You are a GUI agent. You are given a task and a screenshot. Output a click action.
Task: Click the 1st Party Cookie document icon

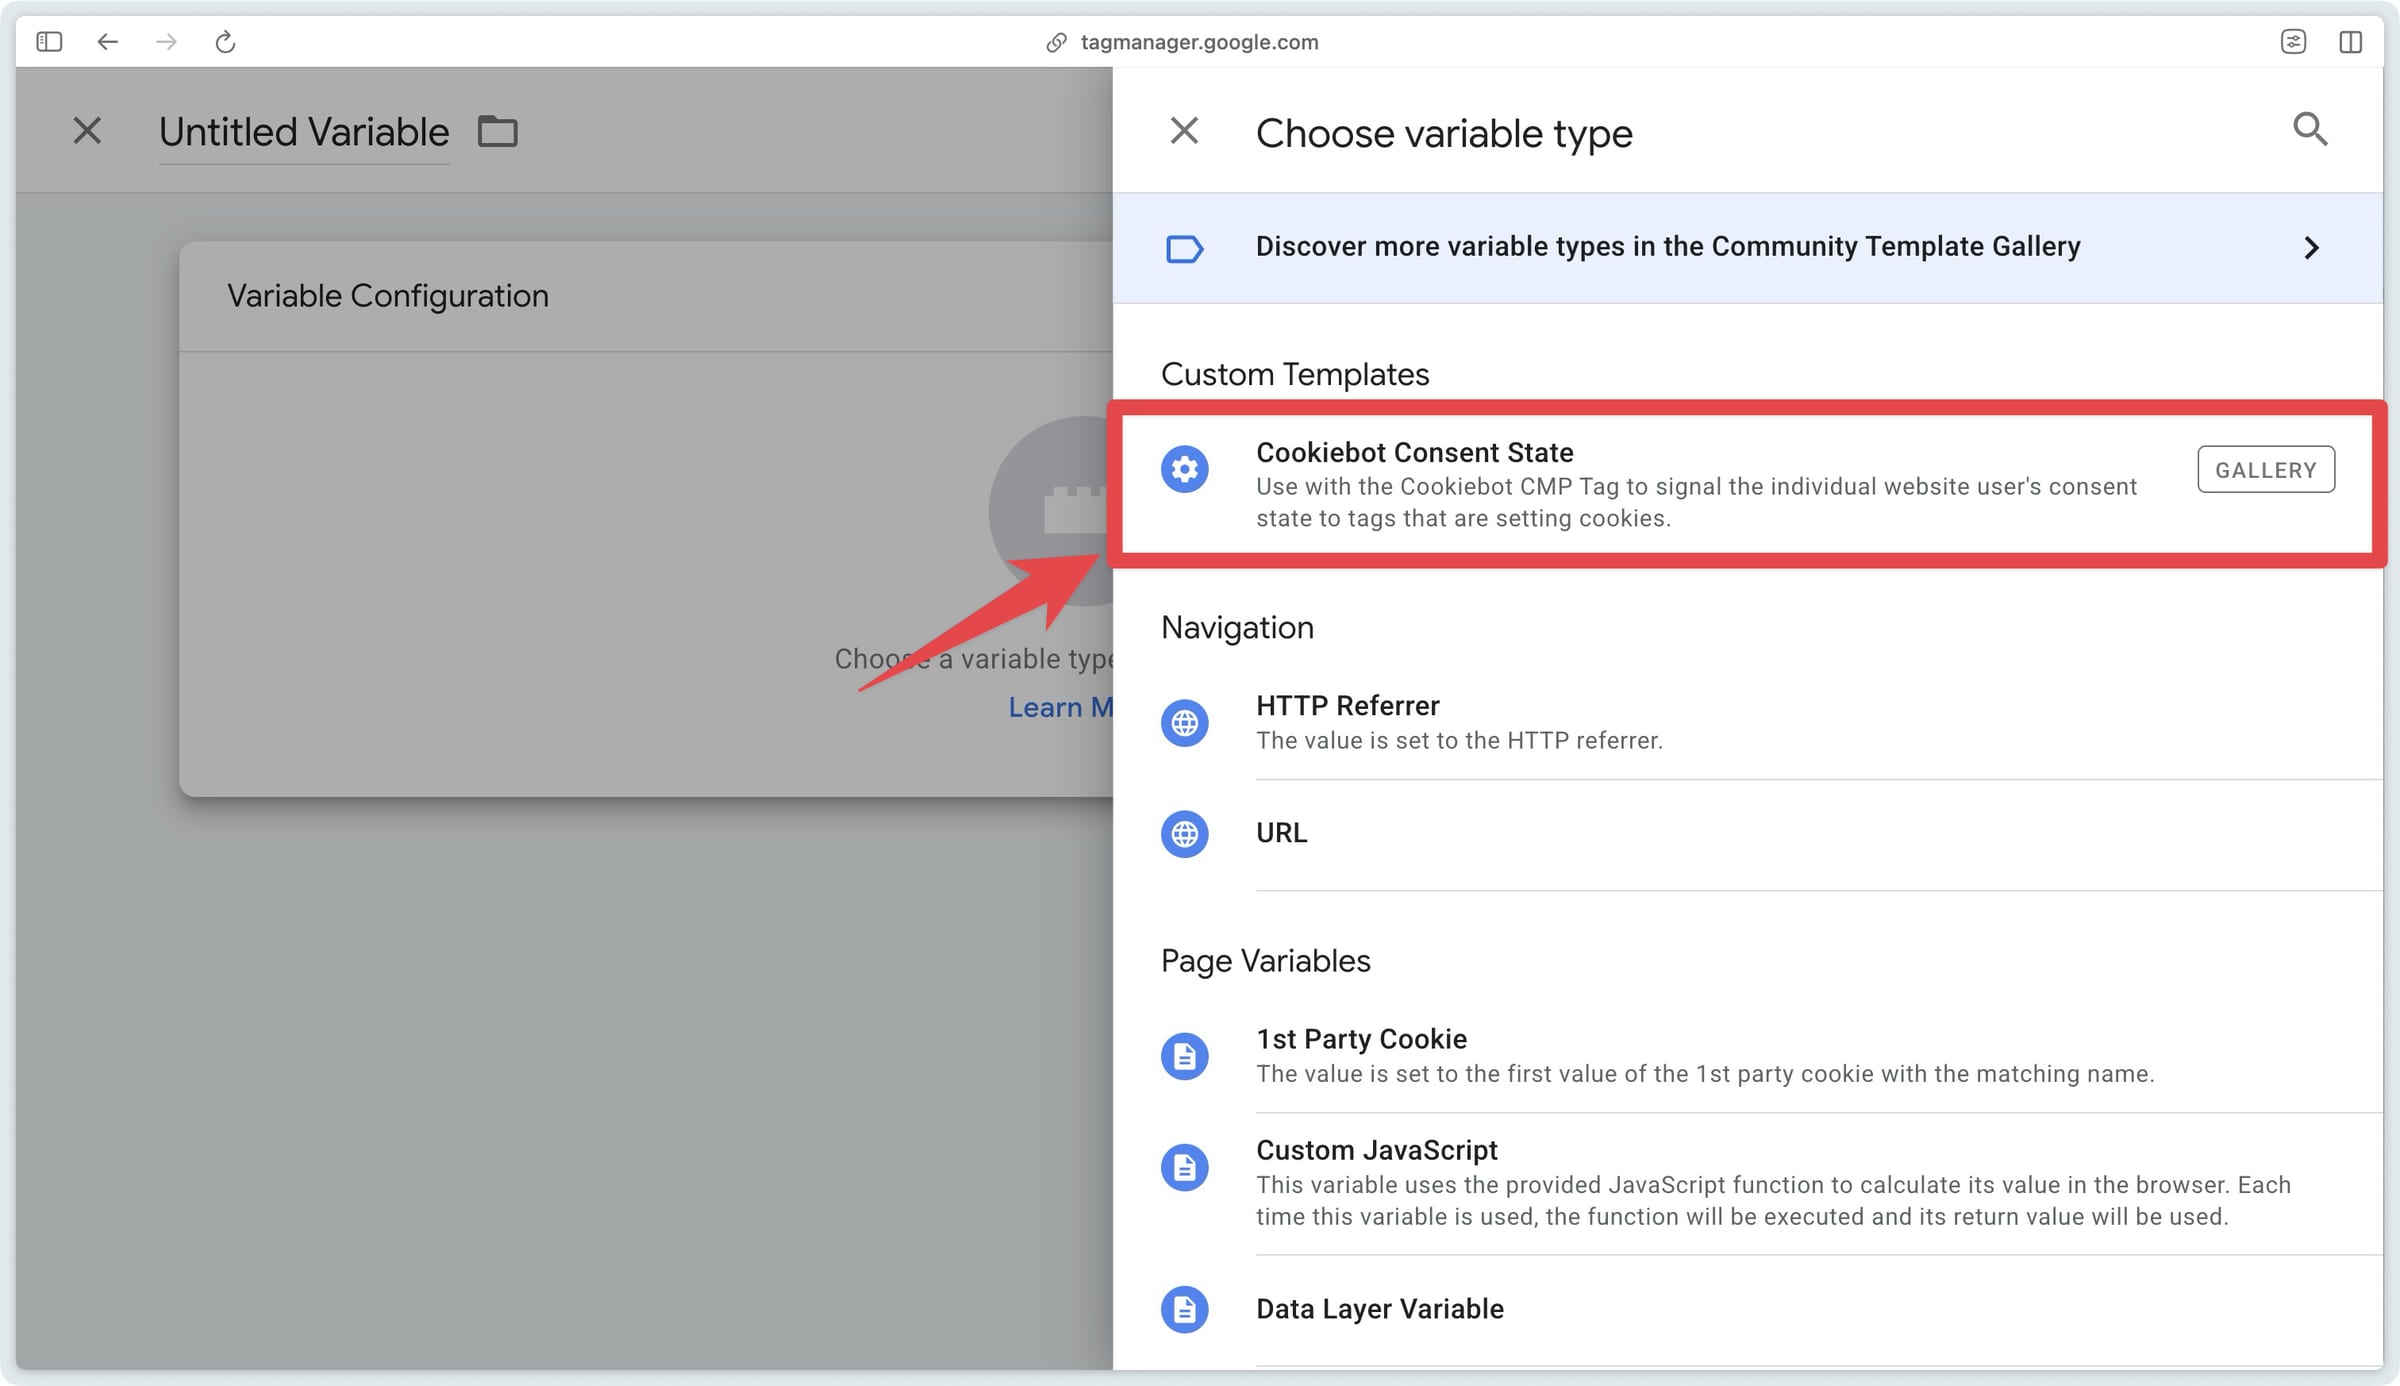[1185, 1056]
